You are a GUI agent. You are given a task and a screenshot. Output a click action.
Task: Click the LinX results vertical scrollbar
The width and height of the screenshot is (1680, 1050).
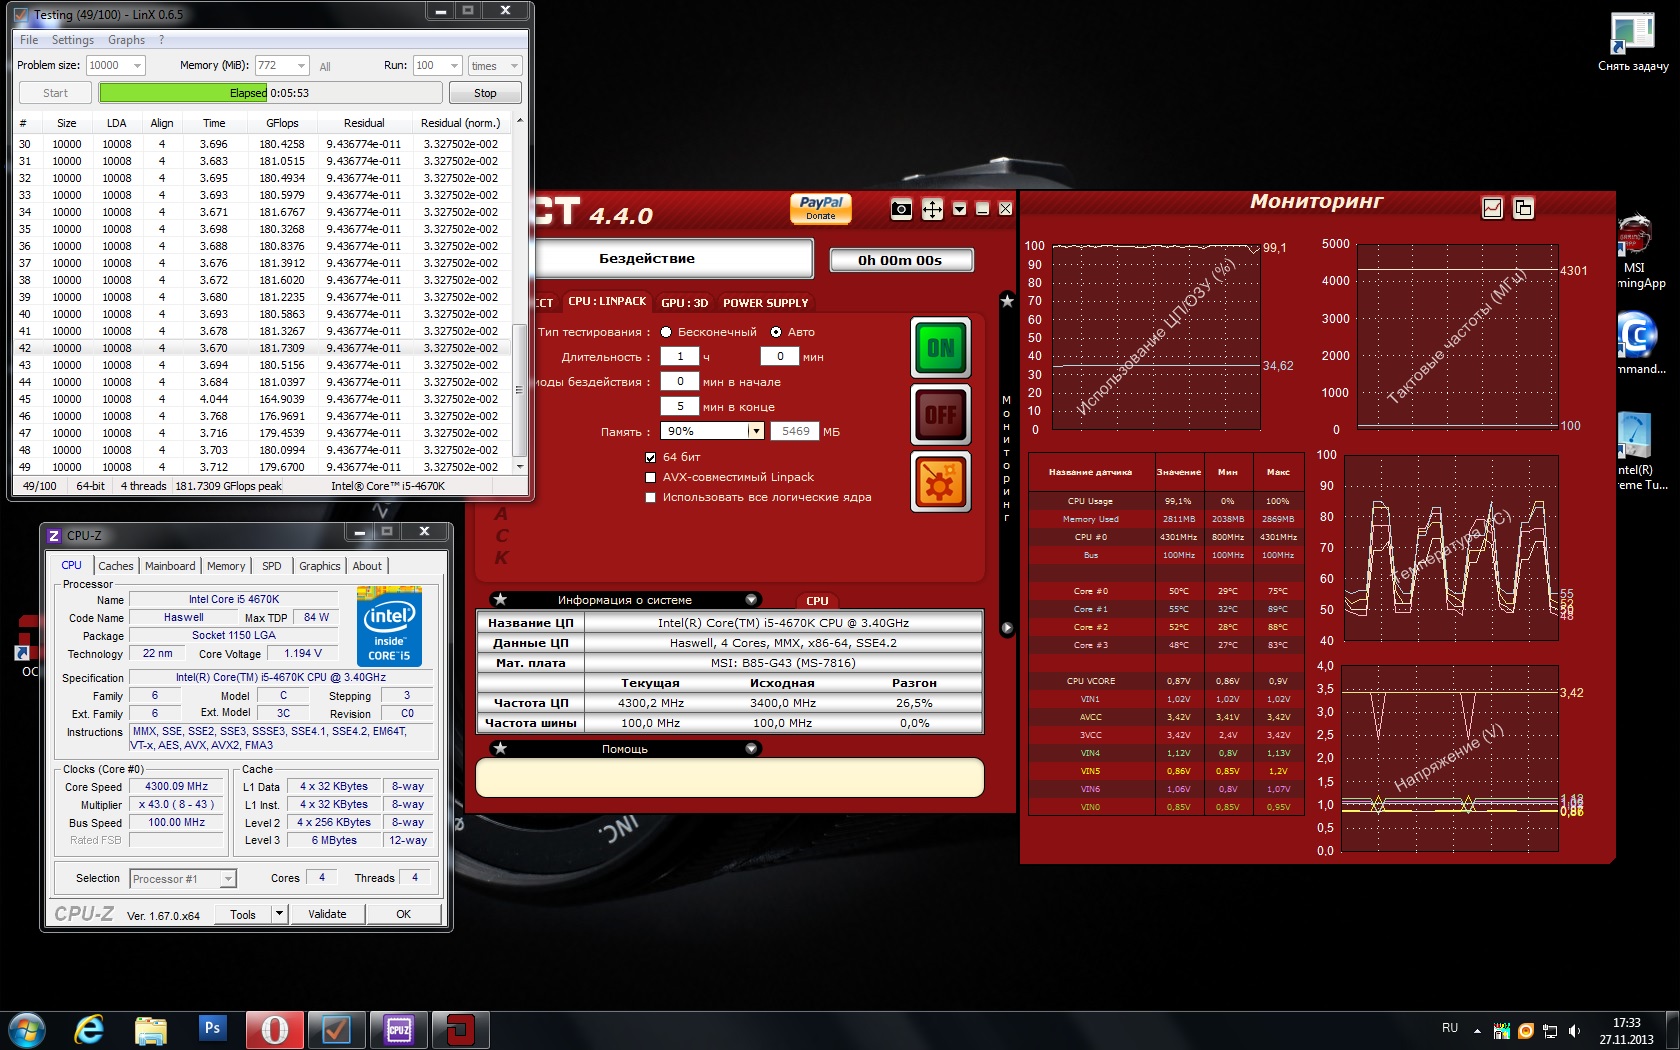tap(519, 390)
